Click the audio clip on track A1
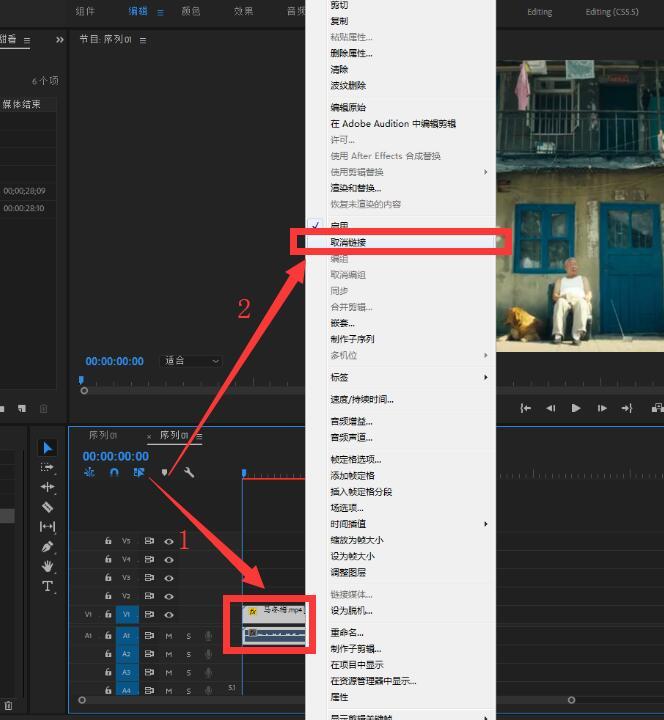Screen dimensions: 664x720 click(x=274, y=636)
